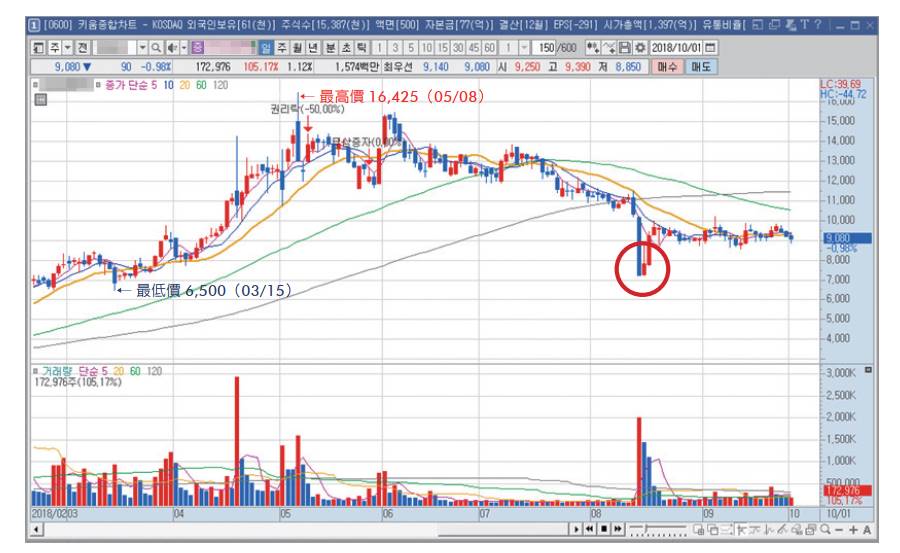Click the horizontal scrollbar left arrow
900x553 pixels.
[x=36, y=529]
